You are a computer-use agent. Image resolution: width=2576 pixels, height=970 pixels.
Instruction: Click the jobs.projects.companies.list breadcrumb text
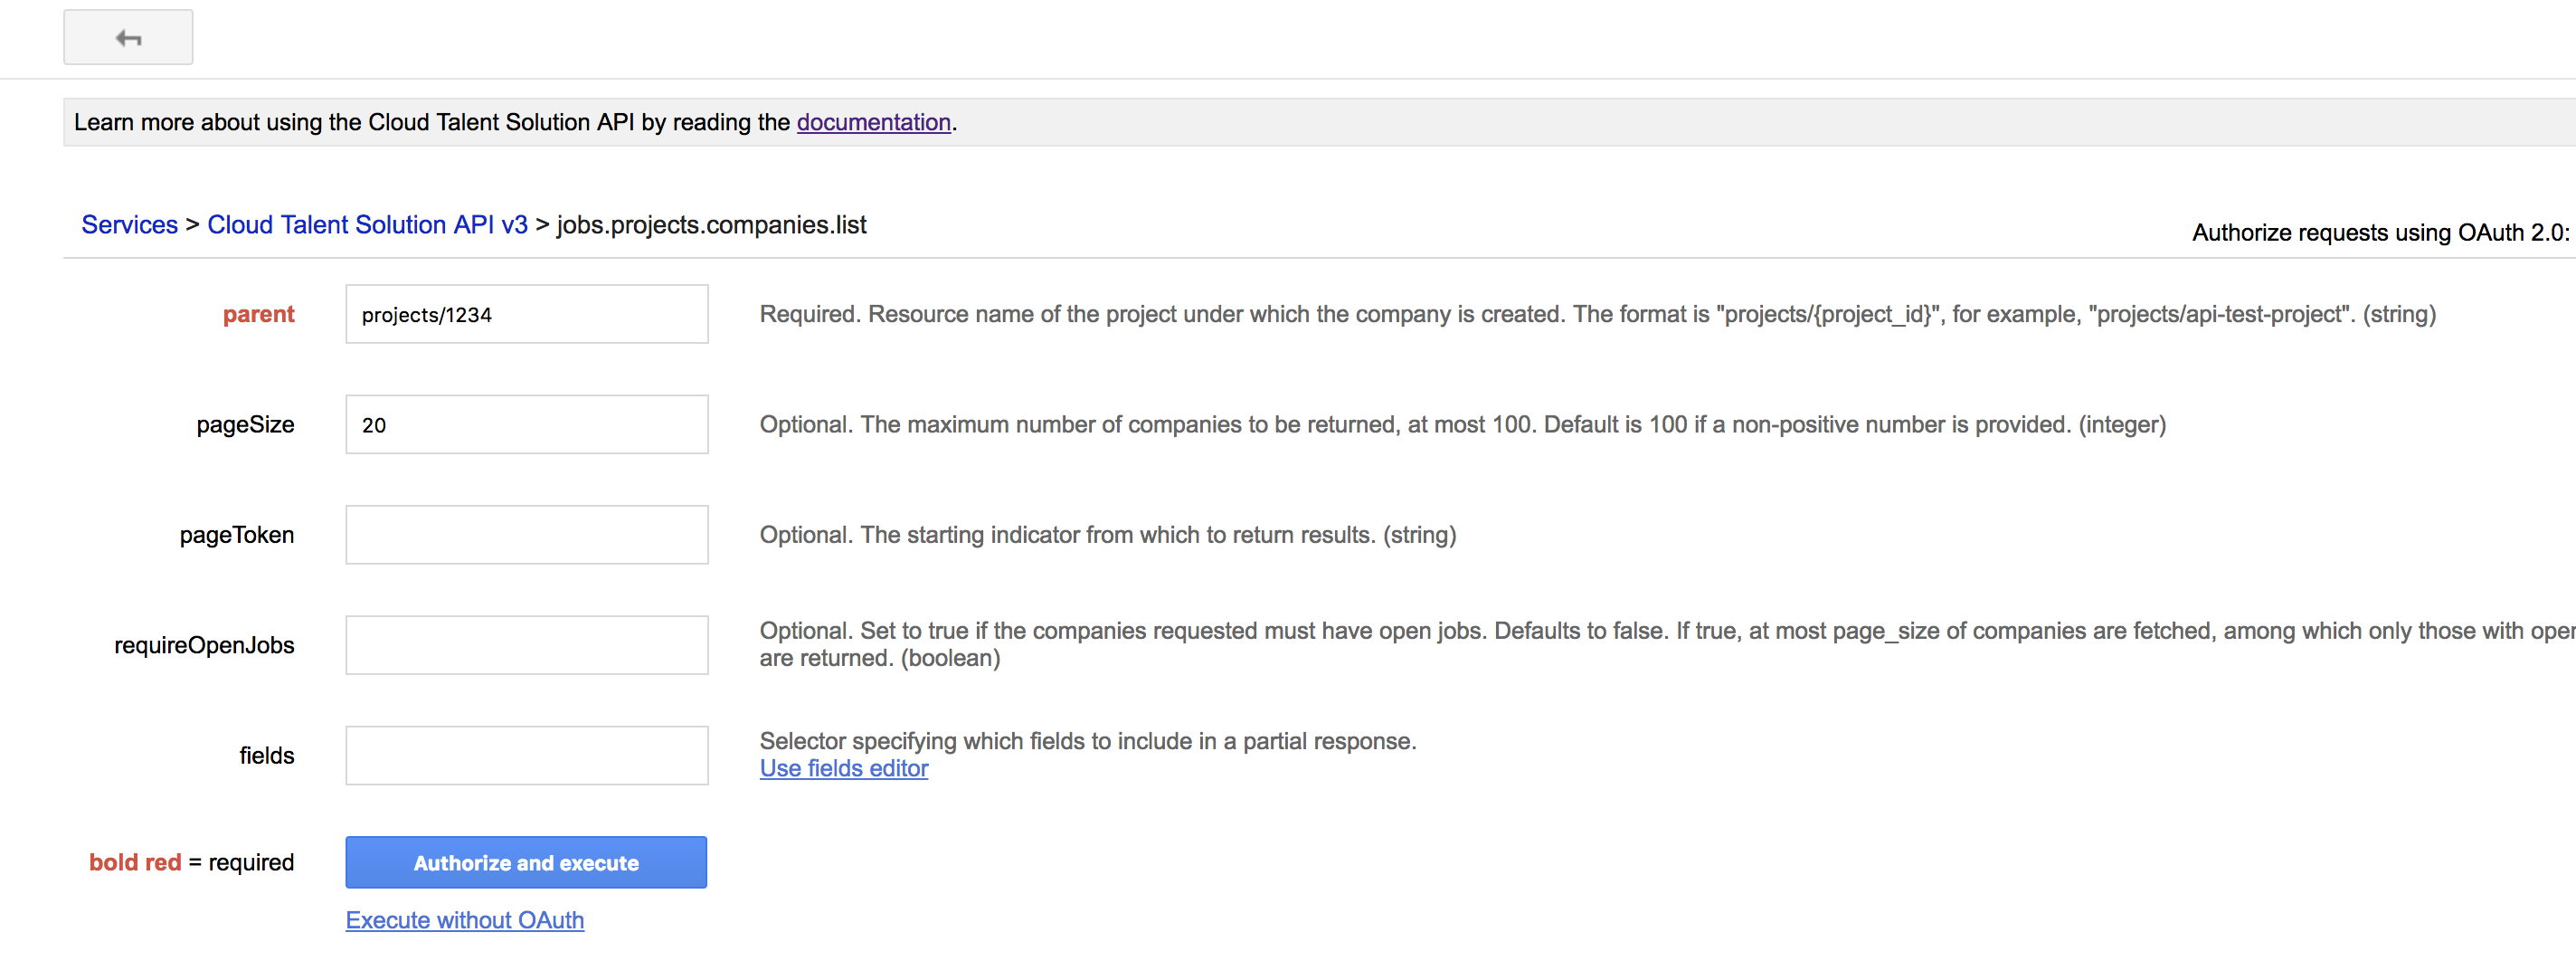pyautogui.click(x=712, y=225)
